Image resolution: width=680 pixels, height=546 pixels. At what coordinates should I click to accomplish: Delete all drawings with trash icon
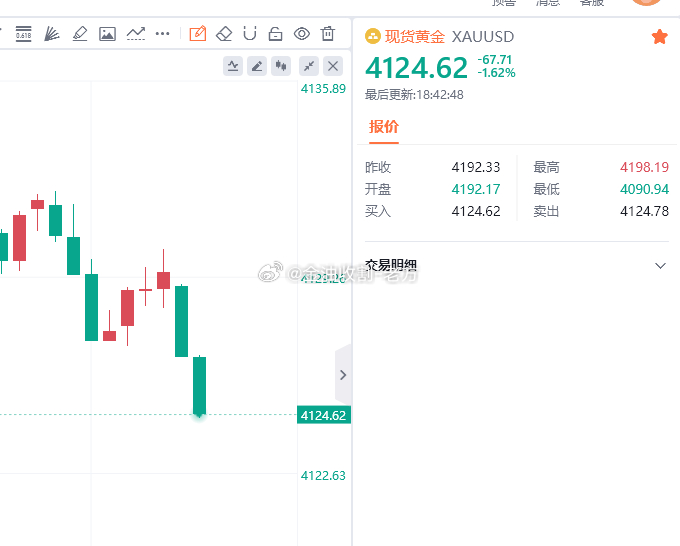[x=328, y=33]
